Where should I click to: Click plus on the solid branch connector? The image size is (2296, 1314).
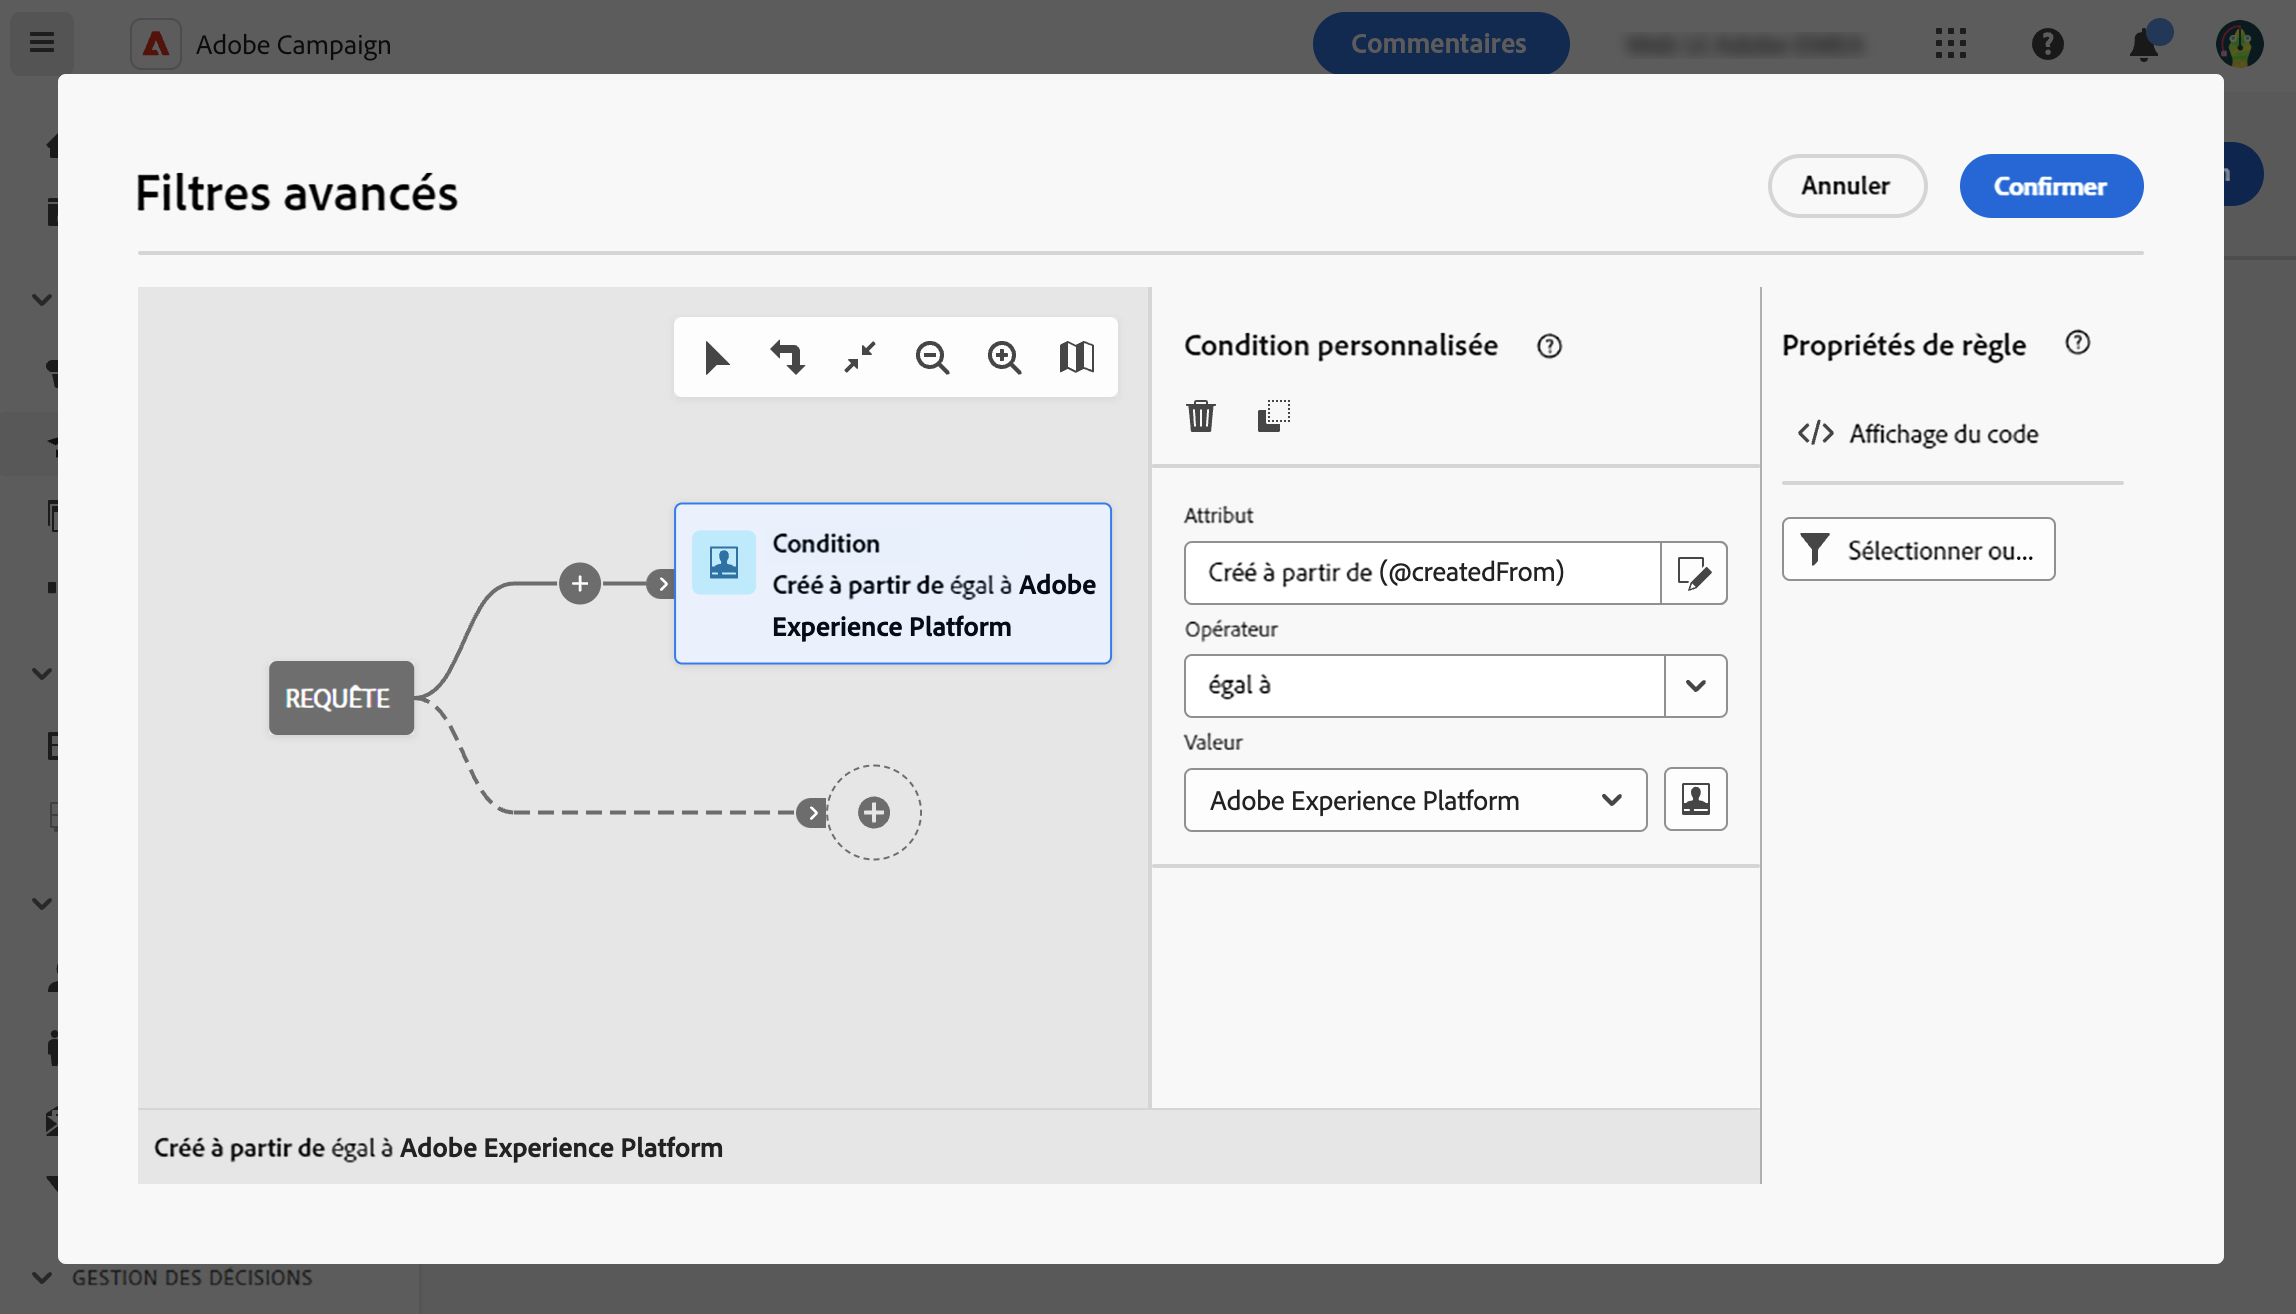580,583
